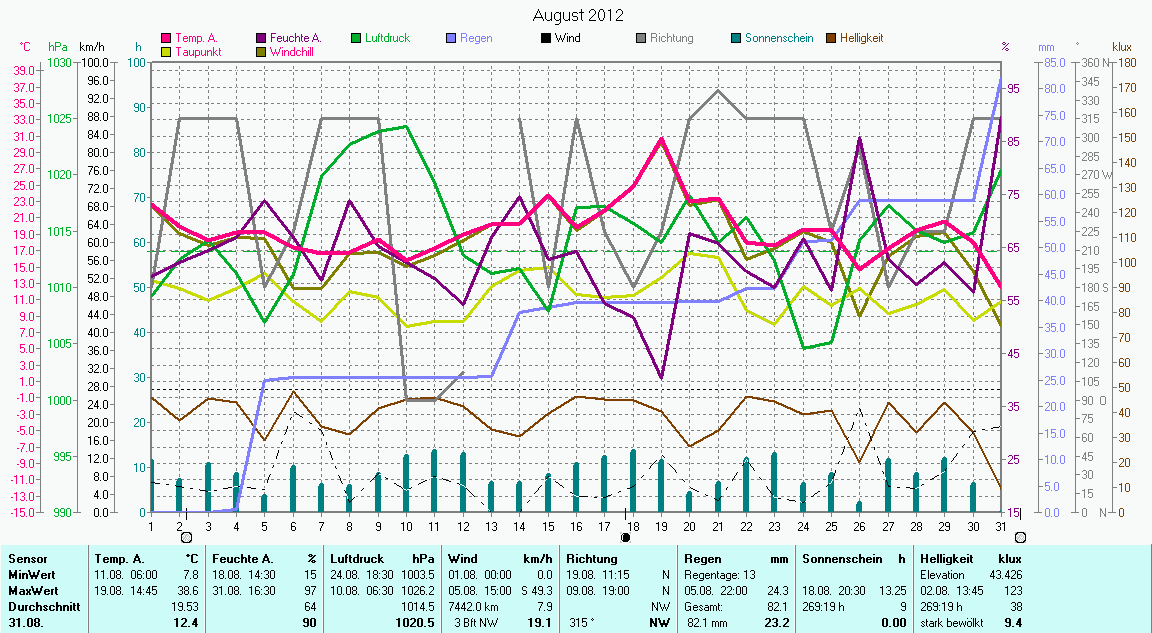Click the new moon icon below day 18
Image resolution: width=1152 pixels, height=633 pixels.
click(626, 537)
